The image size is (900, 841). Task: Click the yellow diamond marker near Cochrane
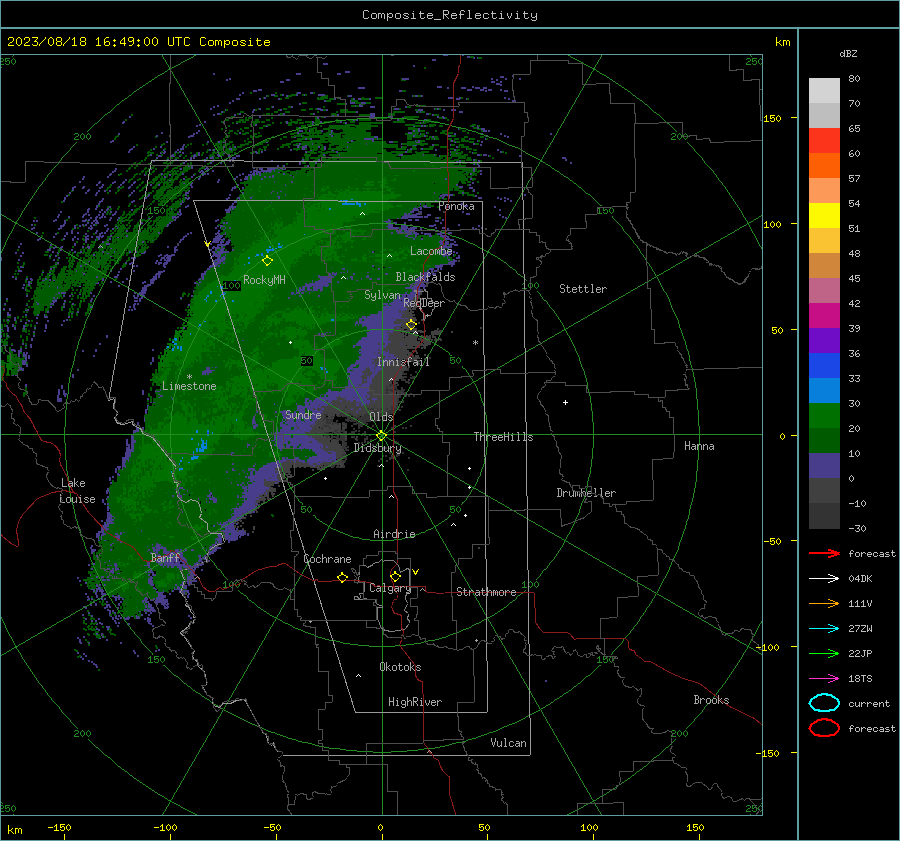click(x=342, y=577)
